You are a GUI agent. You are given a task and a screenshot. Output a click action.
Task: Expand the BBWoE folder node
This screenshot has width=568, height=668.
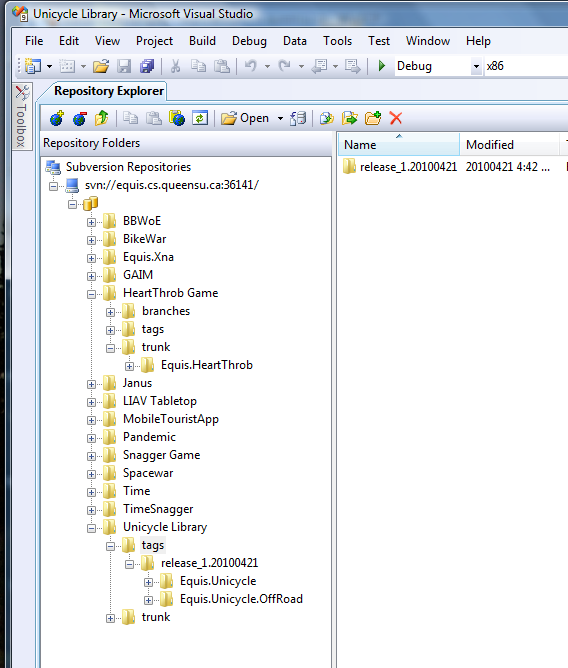pyautogui.click(x=91, y=222)
